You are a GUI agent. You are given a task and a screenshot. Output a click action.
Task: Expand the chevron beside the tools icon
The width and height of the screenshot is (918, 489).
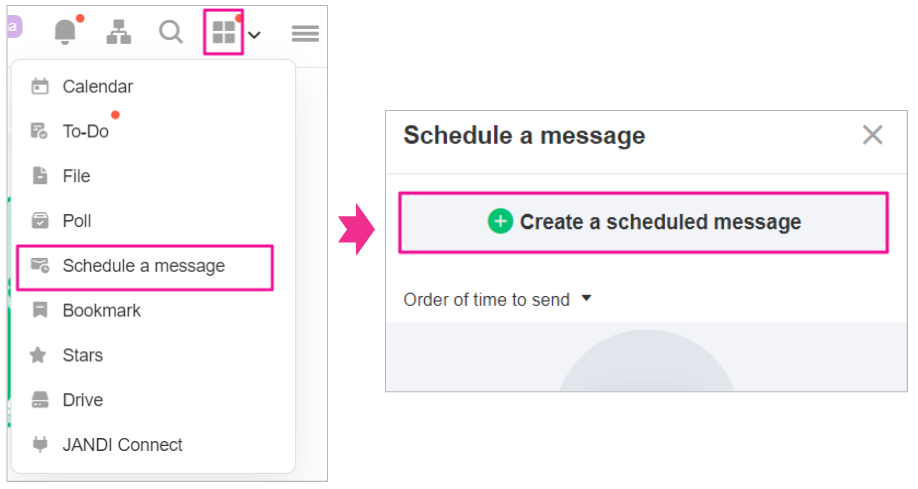[x=255, y=35]
